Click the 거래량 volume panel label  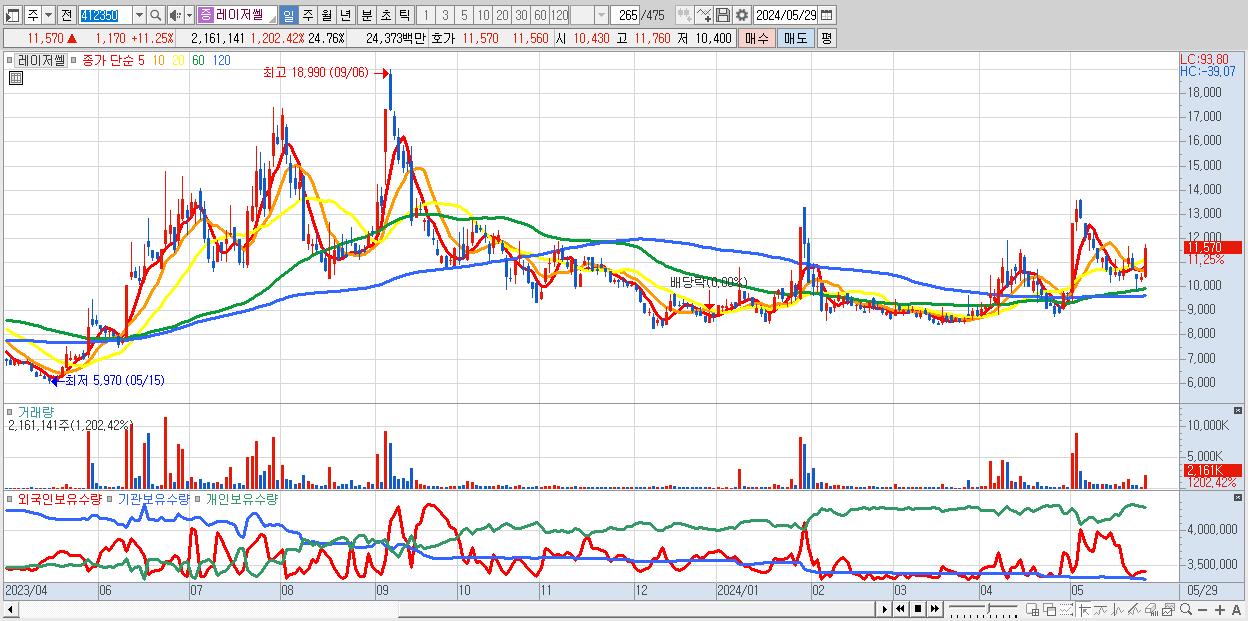tap(36, 412)
